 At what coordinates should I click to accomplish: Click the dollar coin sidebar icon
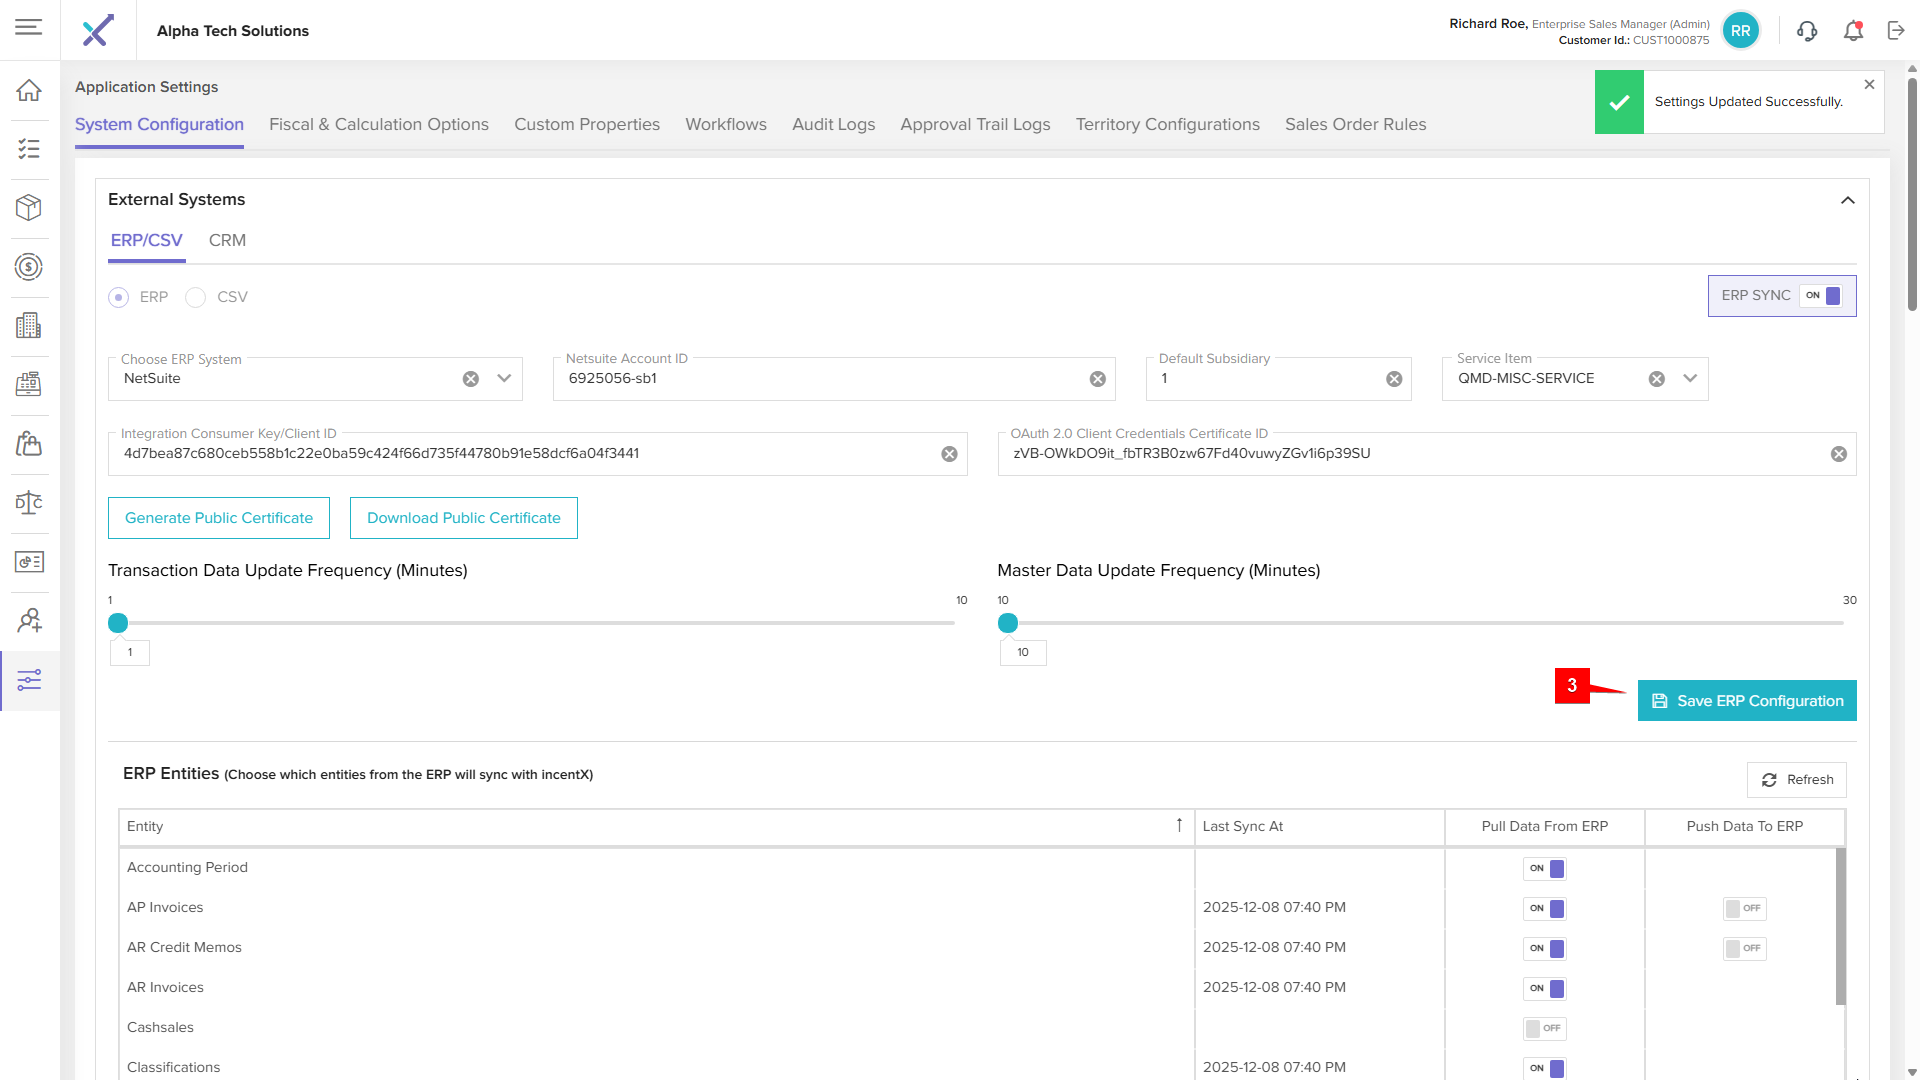(x=29, y=267)
